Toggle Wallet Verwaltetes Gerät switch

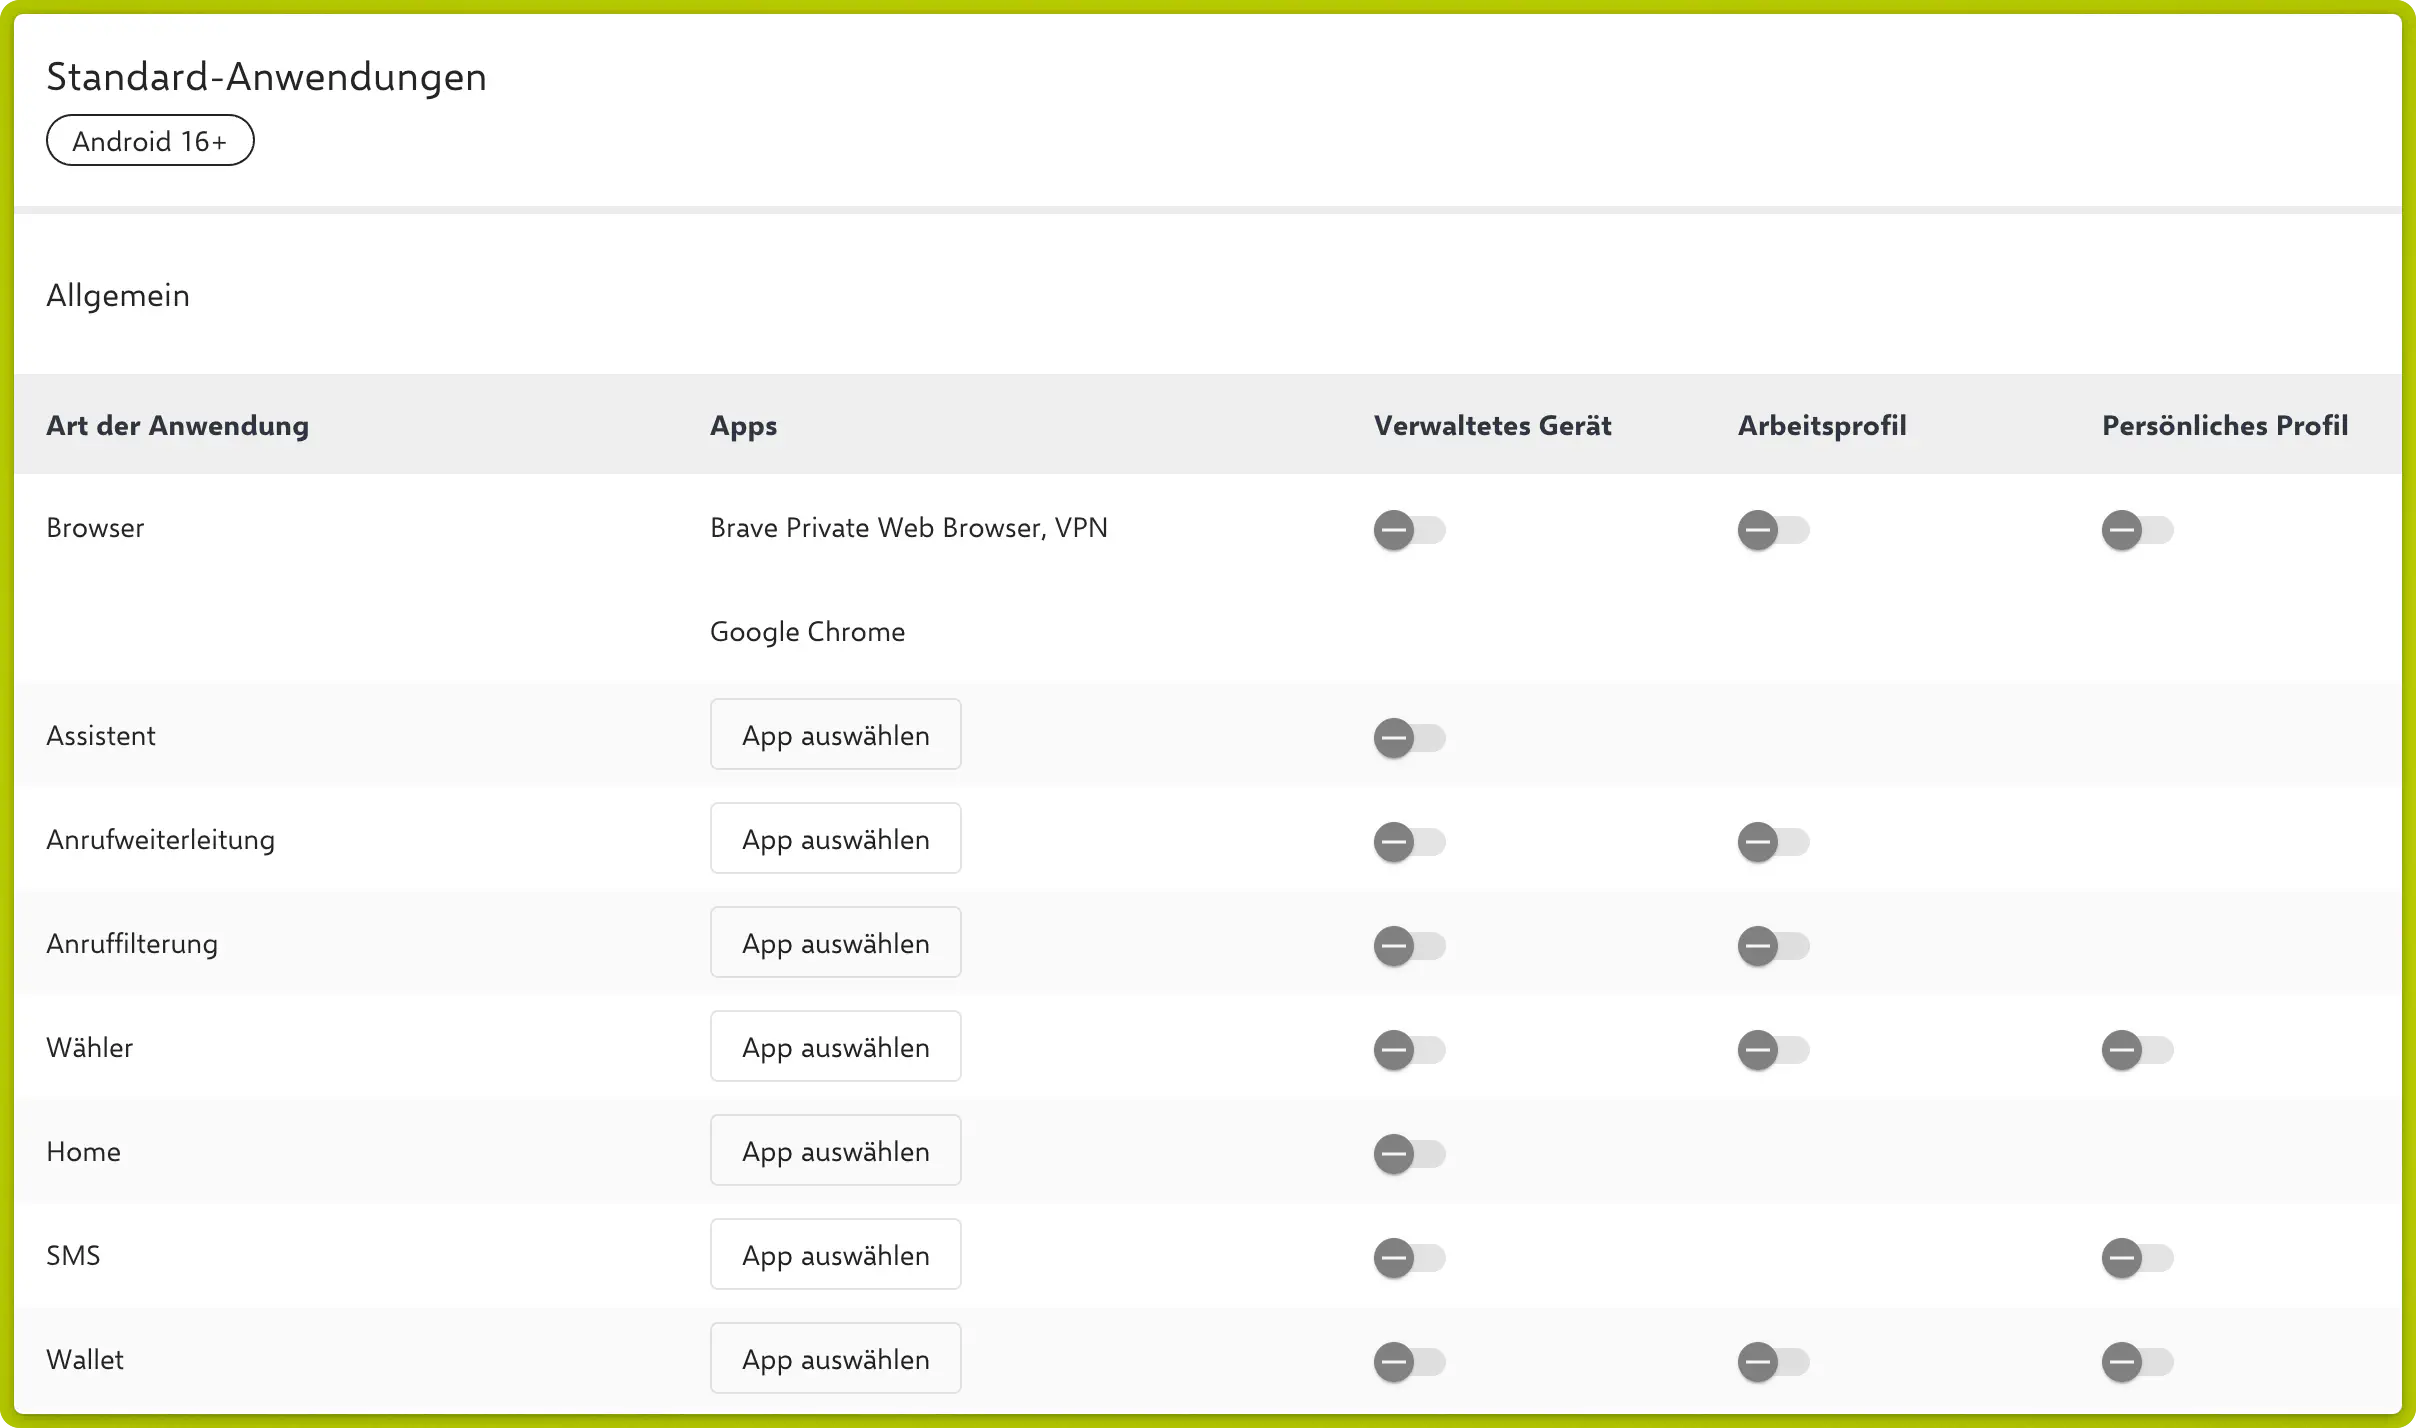[x=1409, y=1362]
